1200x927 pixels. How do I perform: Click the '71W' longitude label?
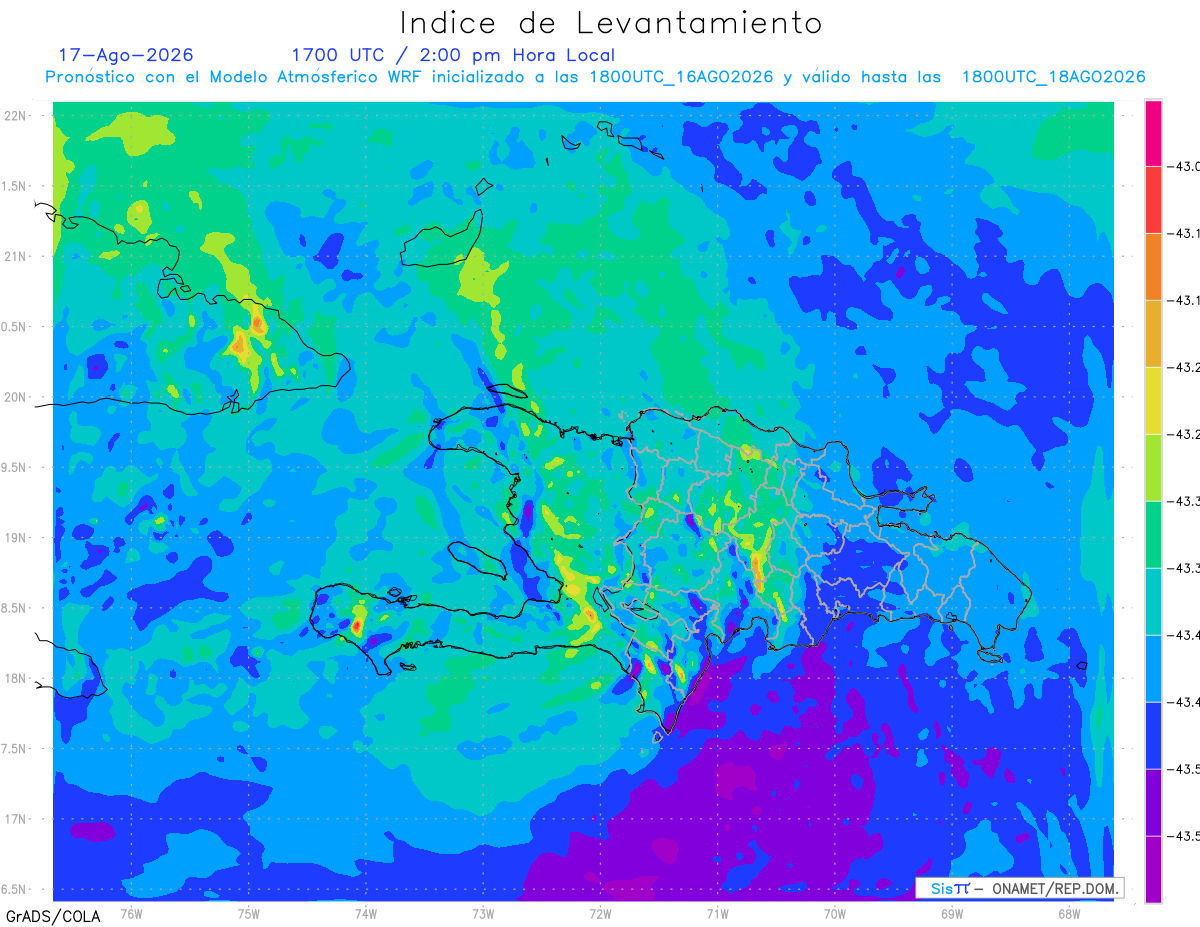tap(717, 913)
